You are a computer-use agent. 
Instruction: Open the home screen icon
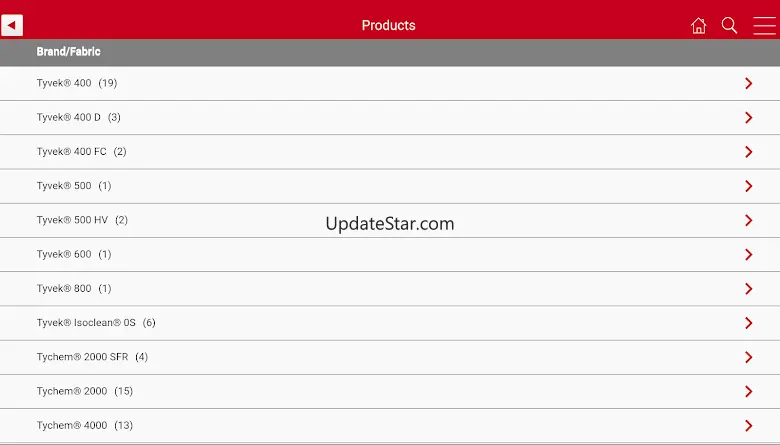click(x=698, y=25)
